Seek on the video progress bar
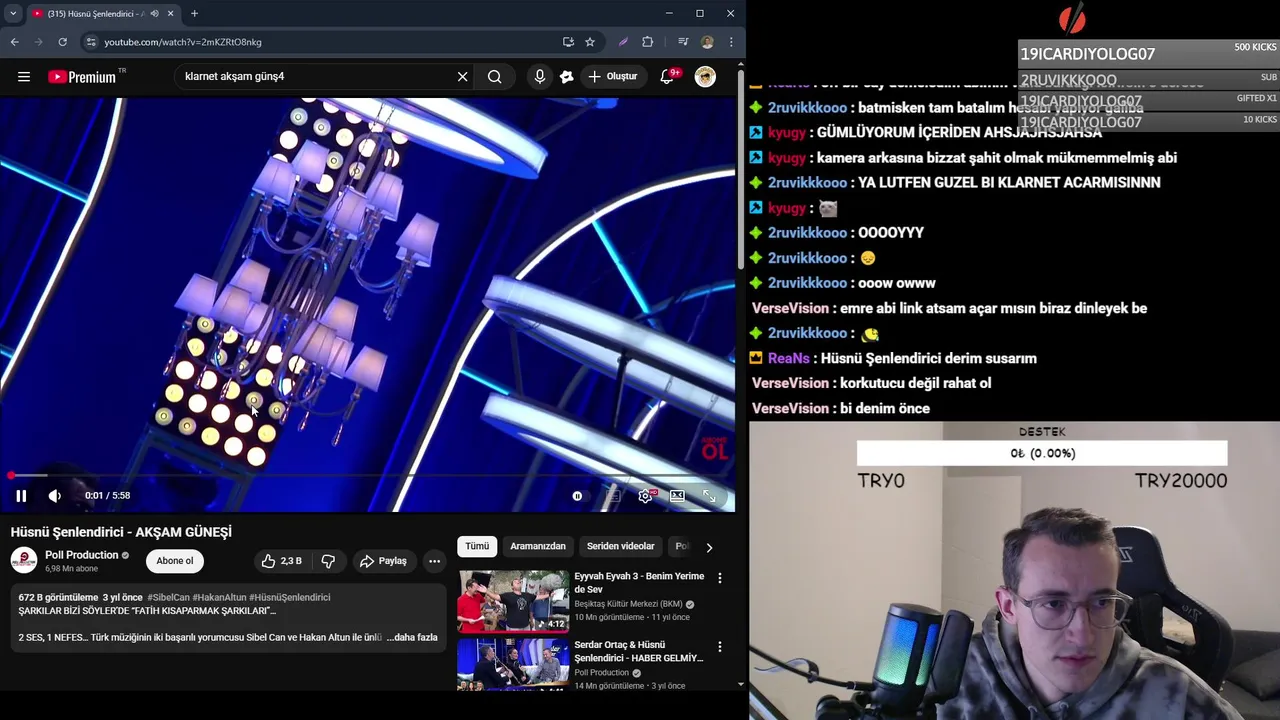The height and width of the screenshot is (720, 1280). click(368, 475)
